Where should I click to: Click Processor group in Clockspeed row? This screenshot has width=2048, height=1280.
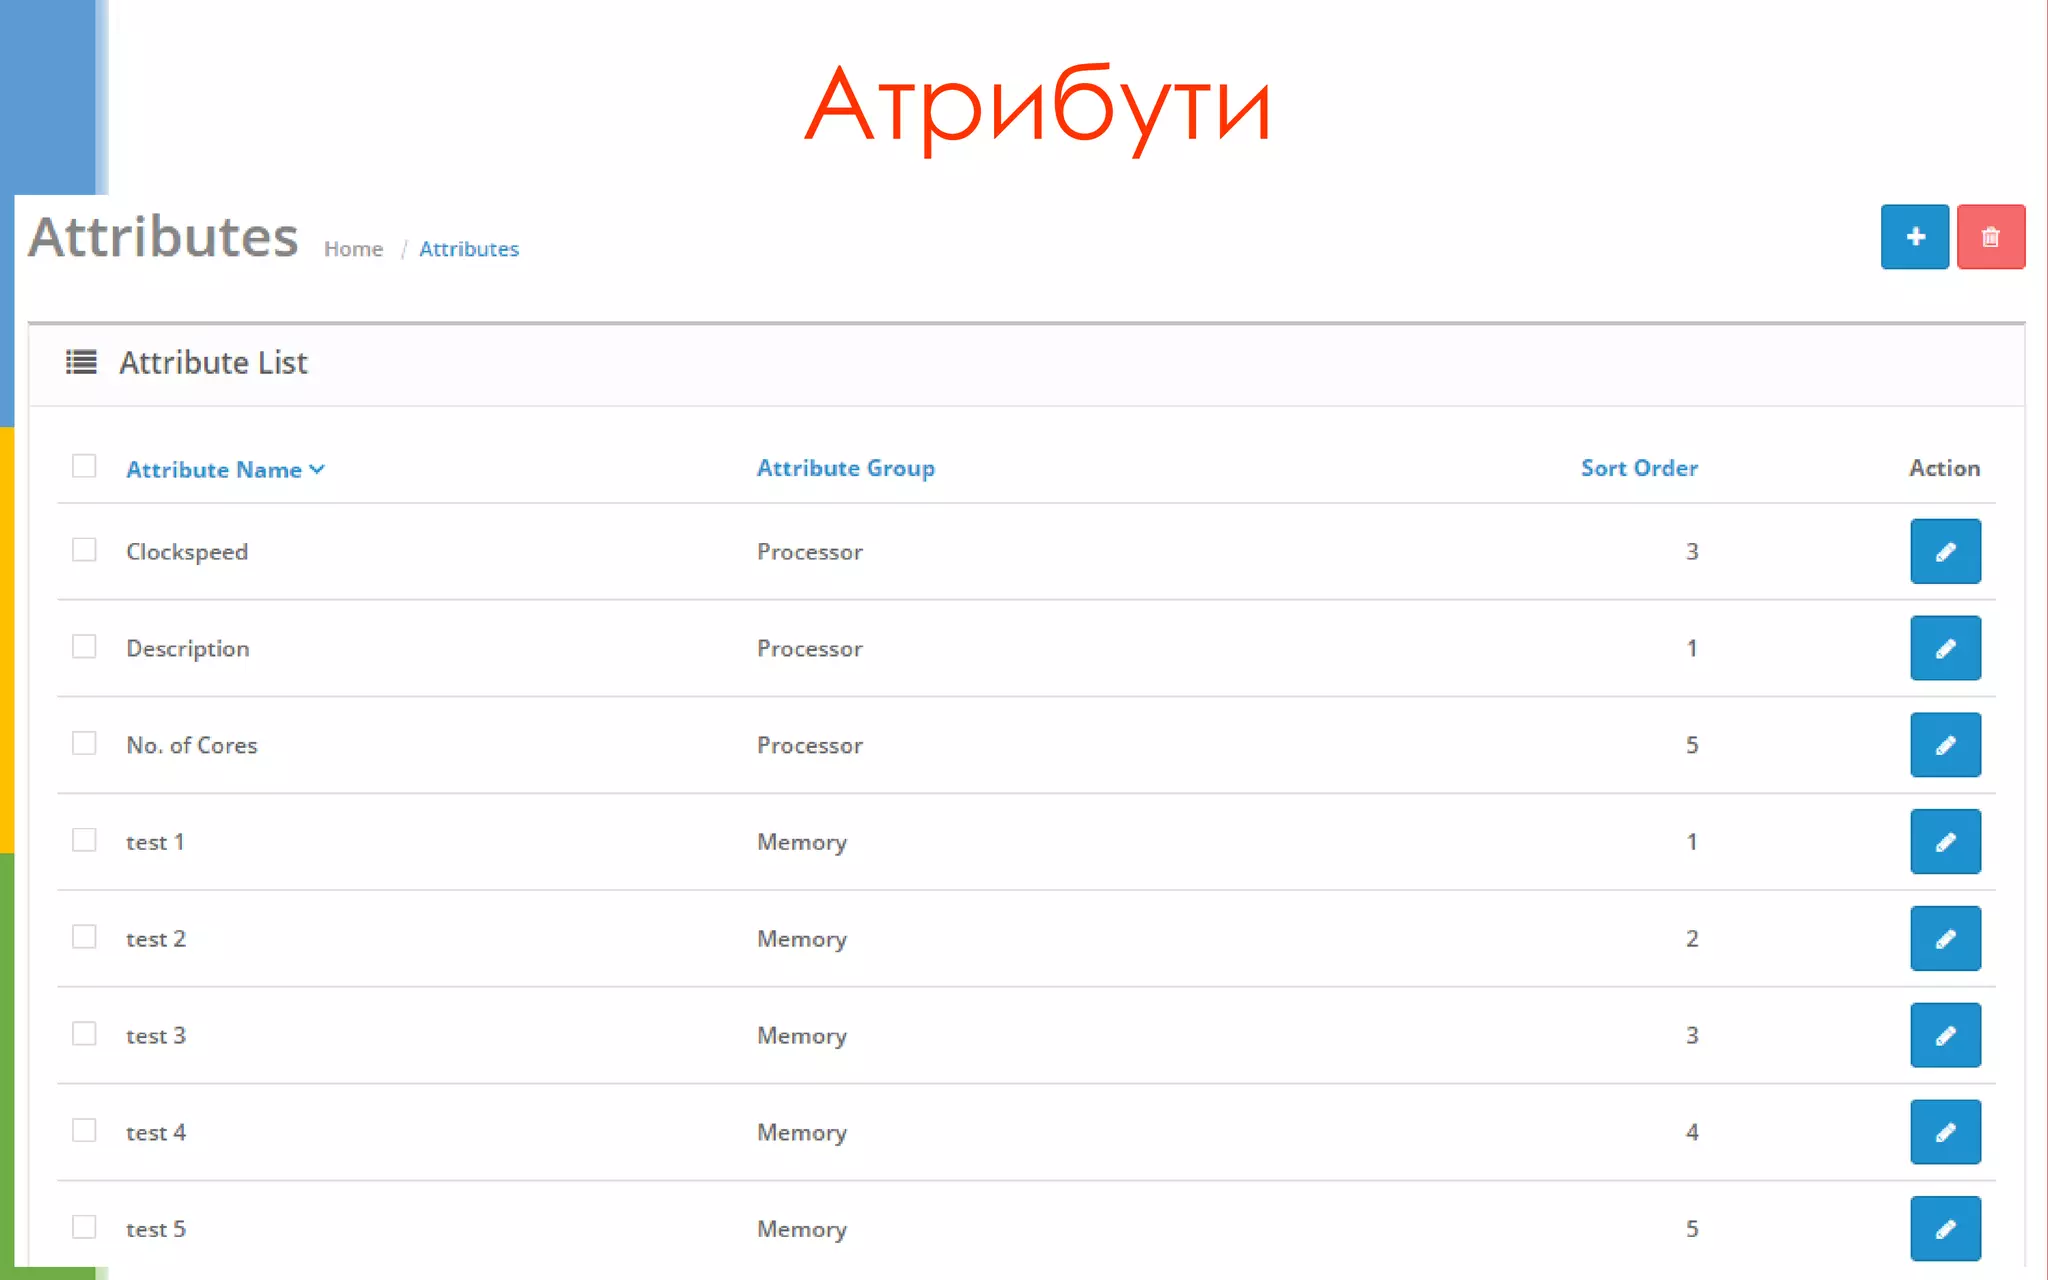[810, 552]
